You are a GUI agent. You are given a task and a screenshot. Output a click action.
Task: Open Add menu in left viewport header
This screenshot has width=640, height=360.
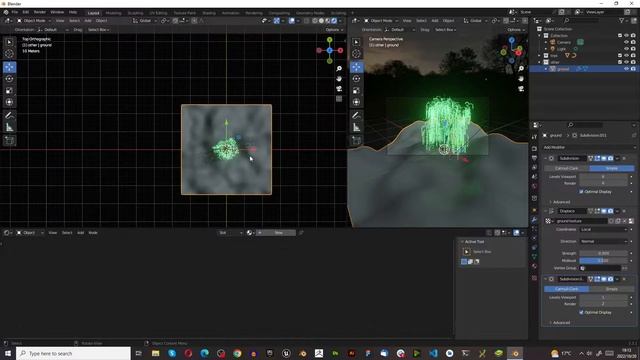(88, 20)
